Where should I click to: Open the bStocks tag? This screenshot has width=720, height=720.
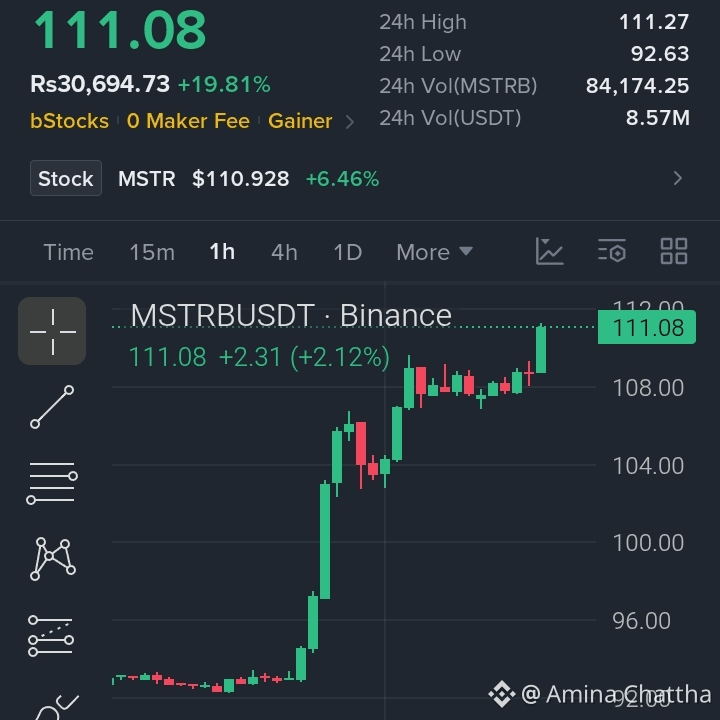pos(69,121)
